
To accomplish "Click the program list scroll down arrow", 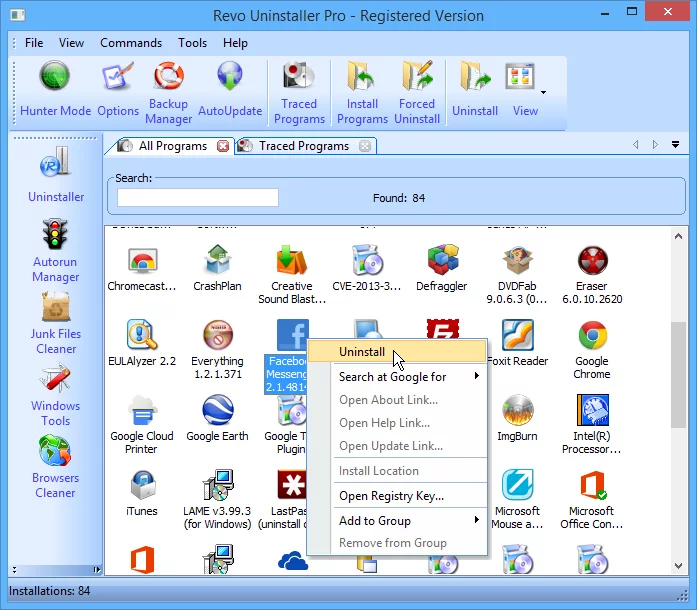I will tap(678, 566).
